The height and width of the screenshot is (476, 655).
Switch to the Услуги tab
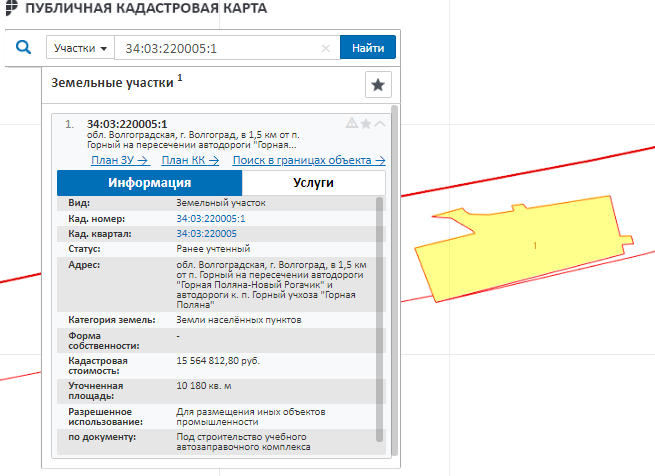point(313,183)
